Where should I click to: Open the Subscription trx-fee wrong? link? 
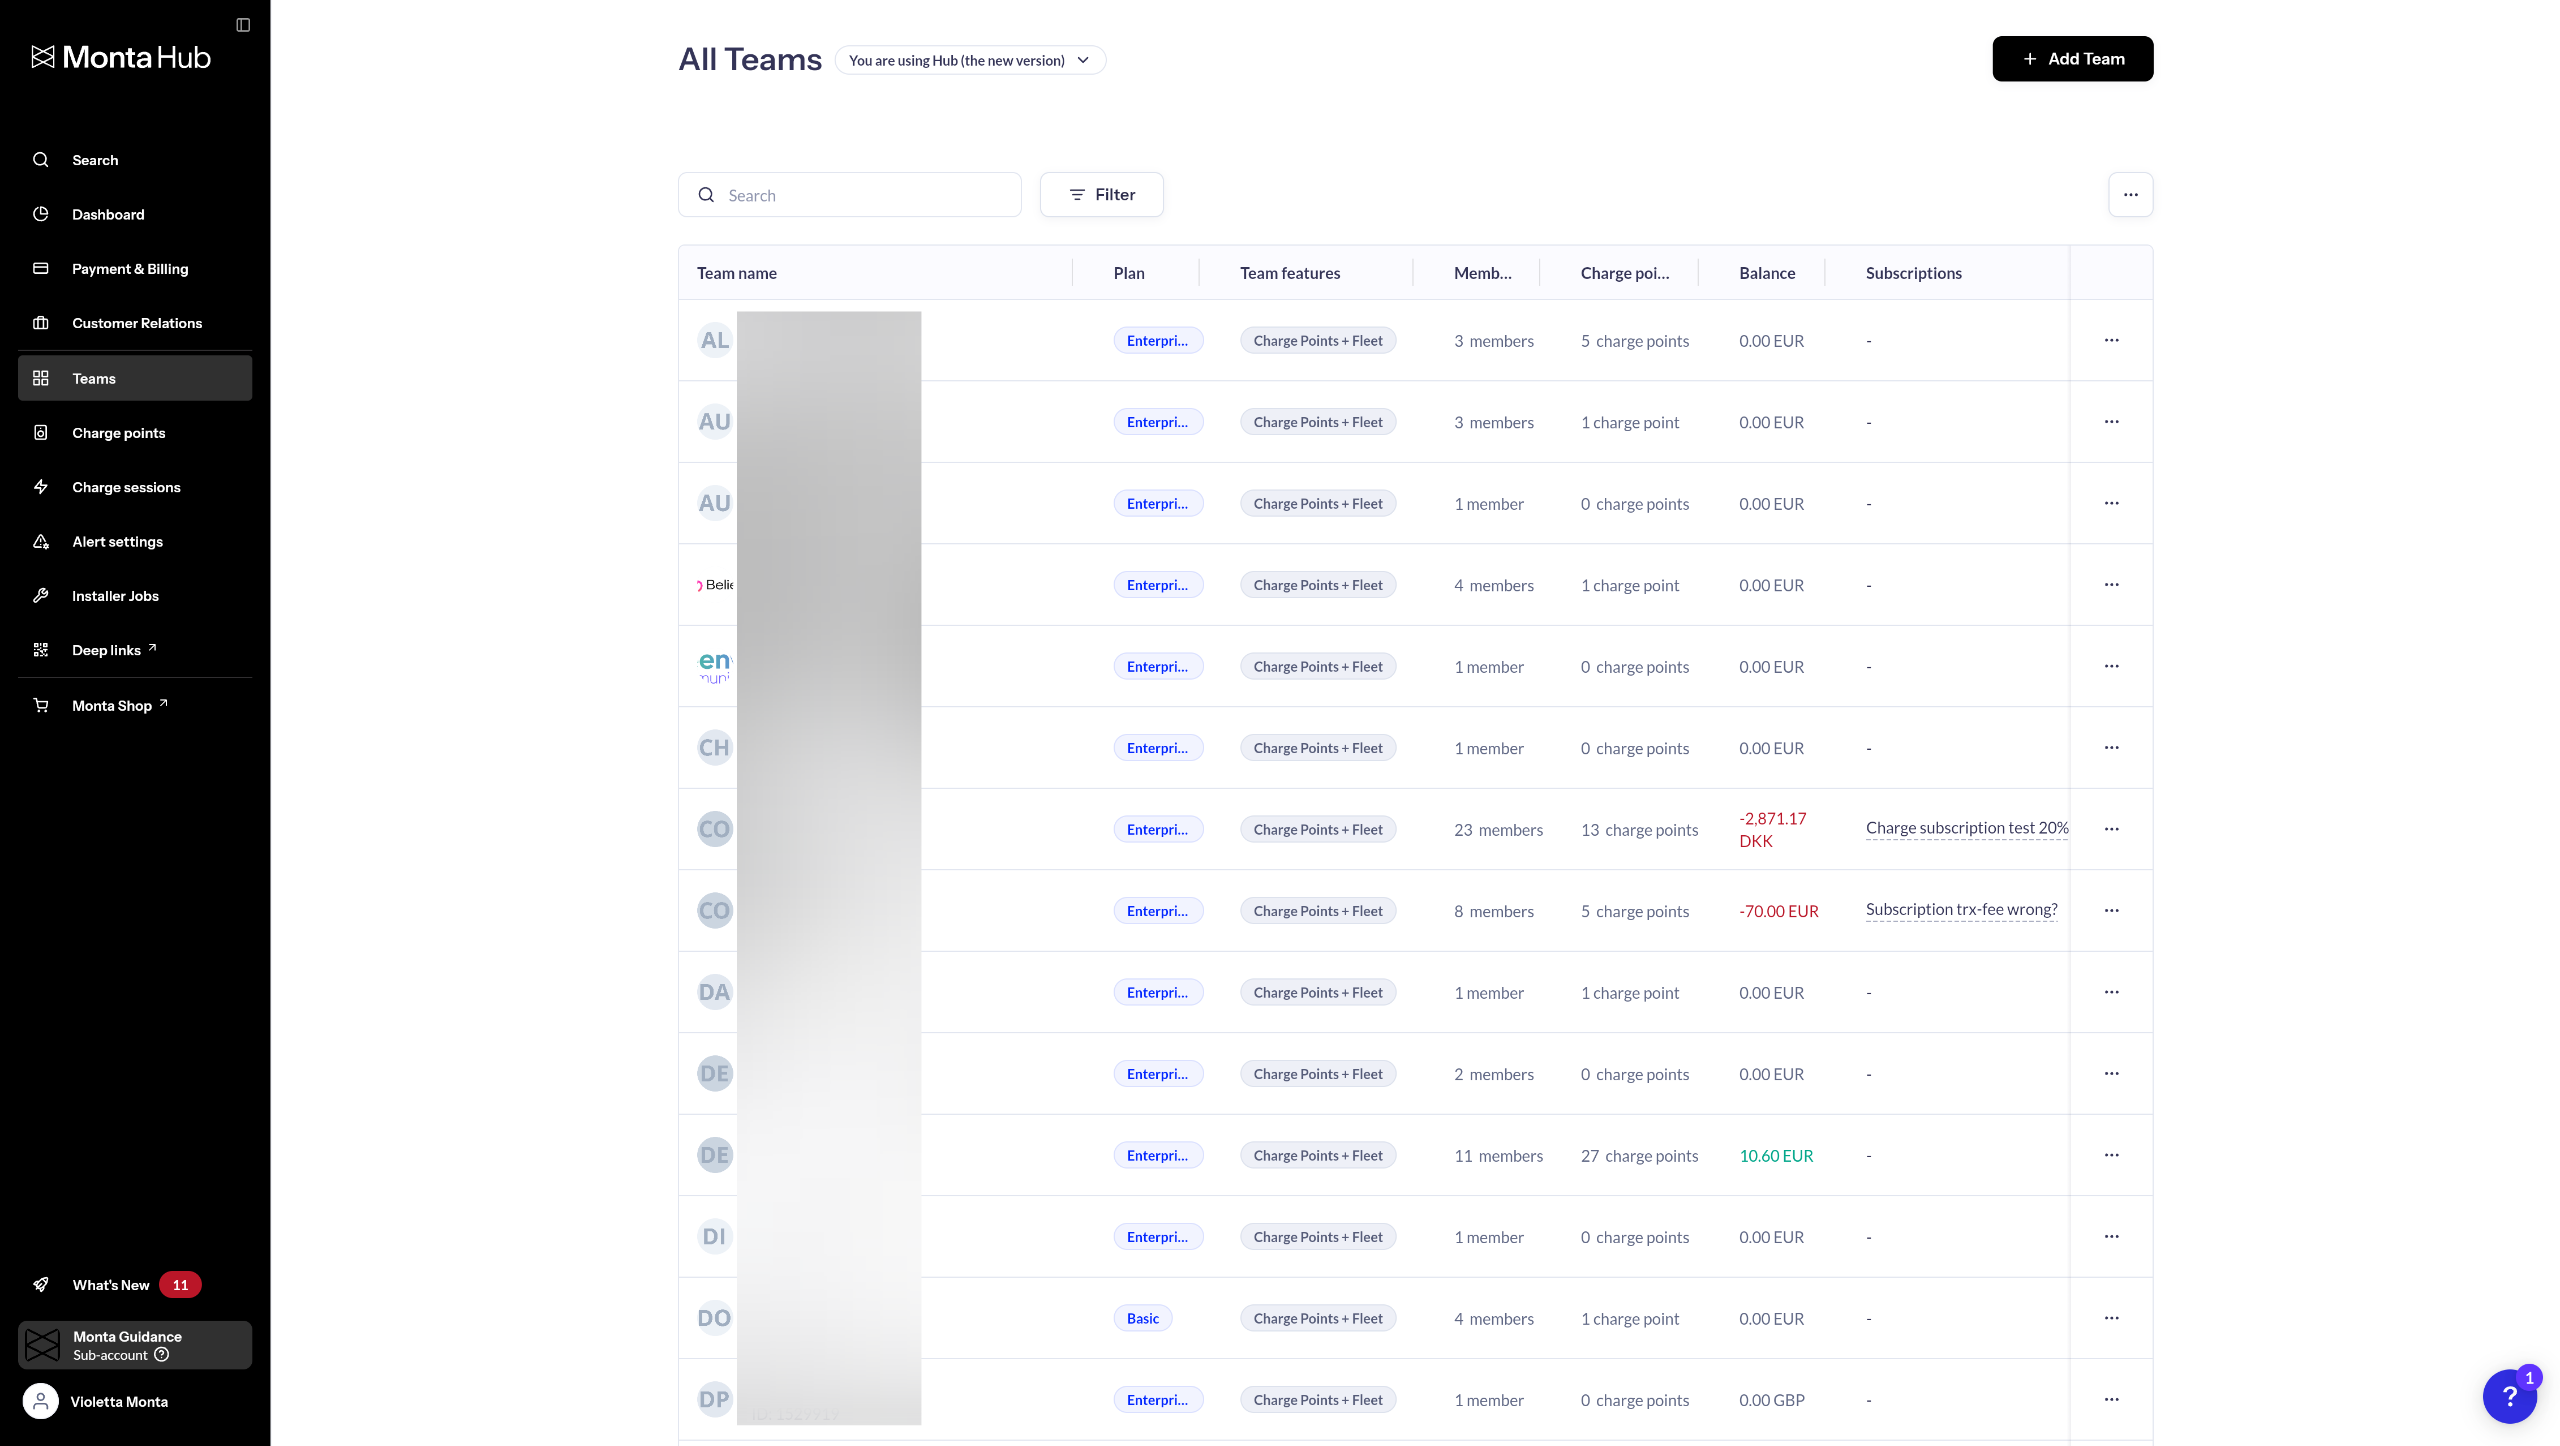click(x=1961, y=910)
